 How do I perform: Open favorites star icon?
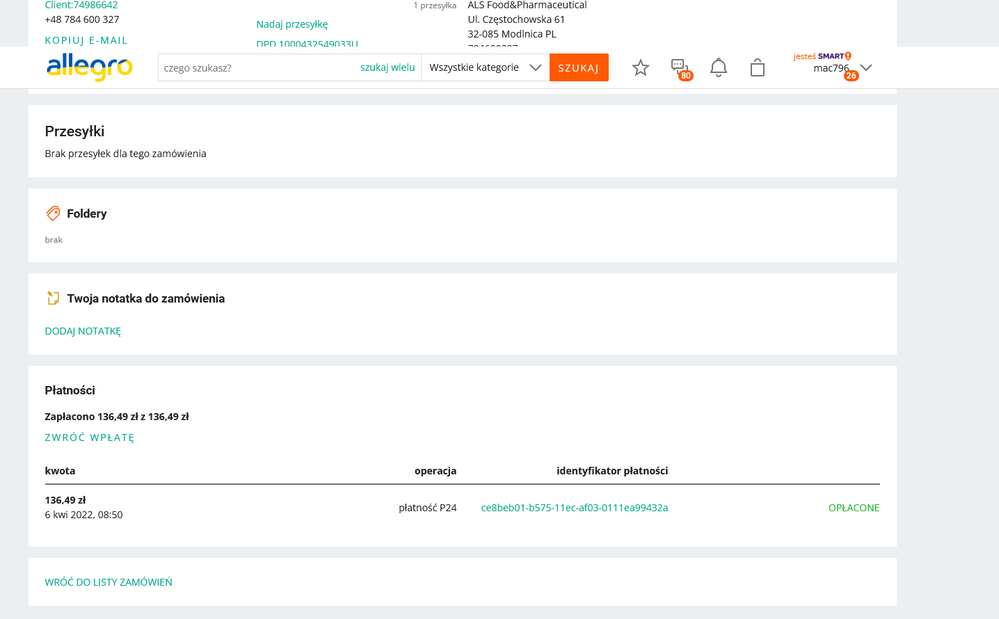pos(641,67)
